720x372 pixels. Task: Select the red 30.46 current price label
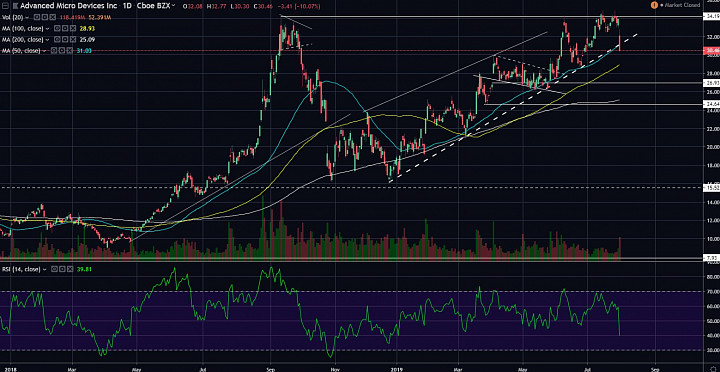point(711,51)
